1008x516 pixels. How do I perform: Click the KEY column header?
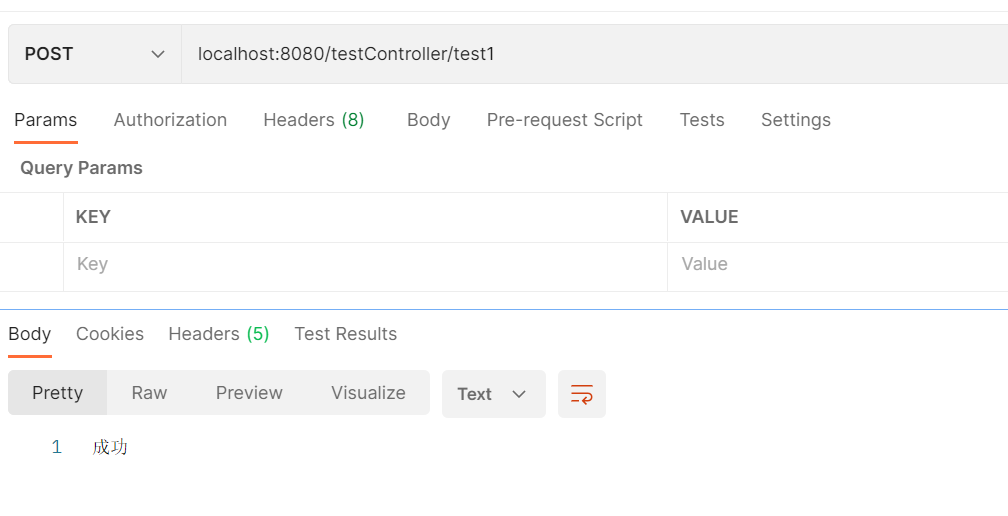point(93,217)
